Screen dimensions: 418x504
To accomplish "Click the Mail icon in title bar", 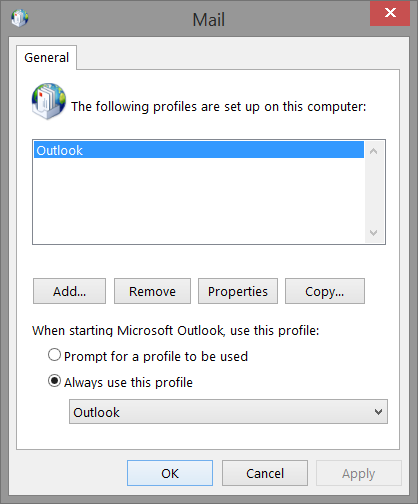I will click(20, 18).
